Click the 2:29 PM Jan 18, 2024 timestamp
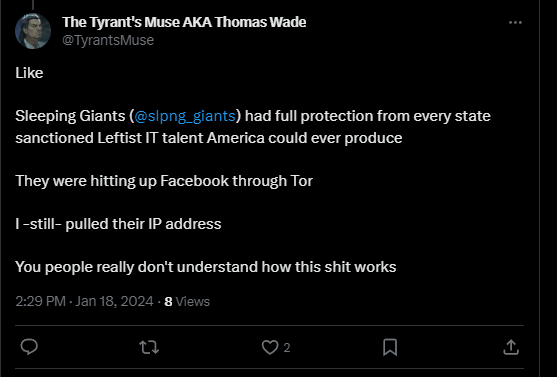 pos(84,301)
